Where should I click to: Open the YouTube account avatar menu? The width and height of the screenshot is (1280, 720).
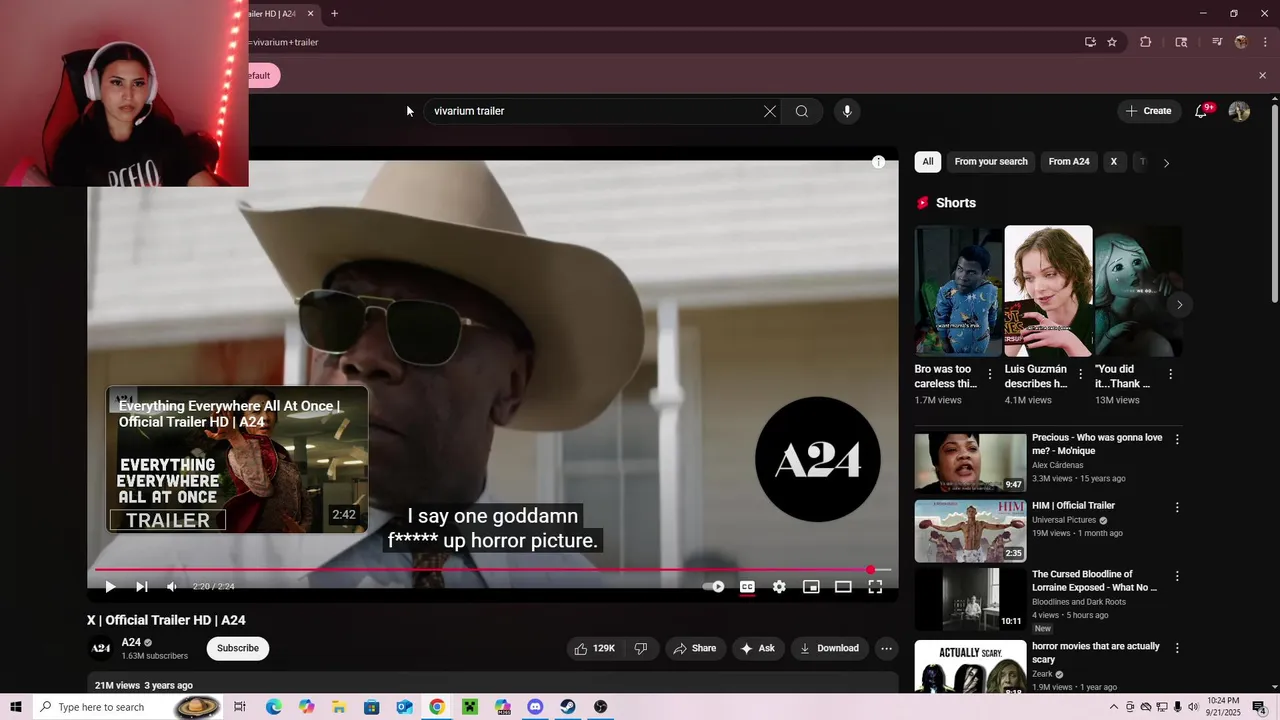pyautogui.click(x=1239, y=111)
